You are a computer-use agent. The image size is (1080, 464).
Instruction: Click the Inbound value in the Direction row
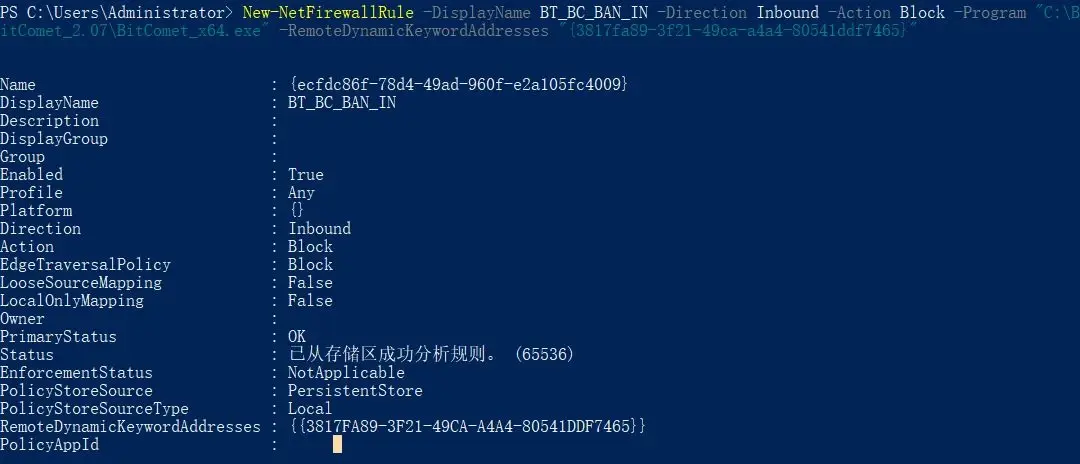pos(319,229)
